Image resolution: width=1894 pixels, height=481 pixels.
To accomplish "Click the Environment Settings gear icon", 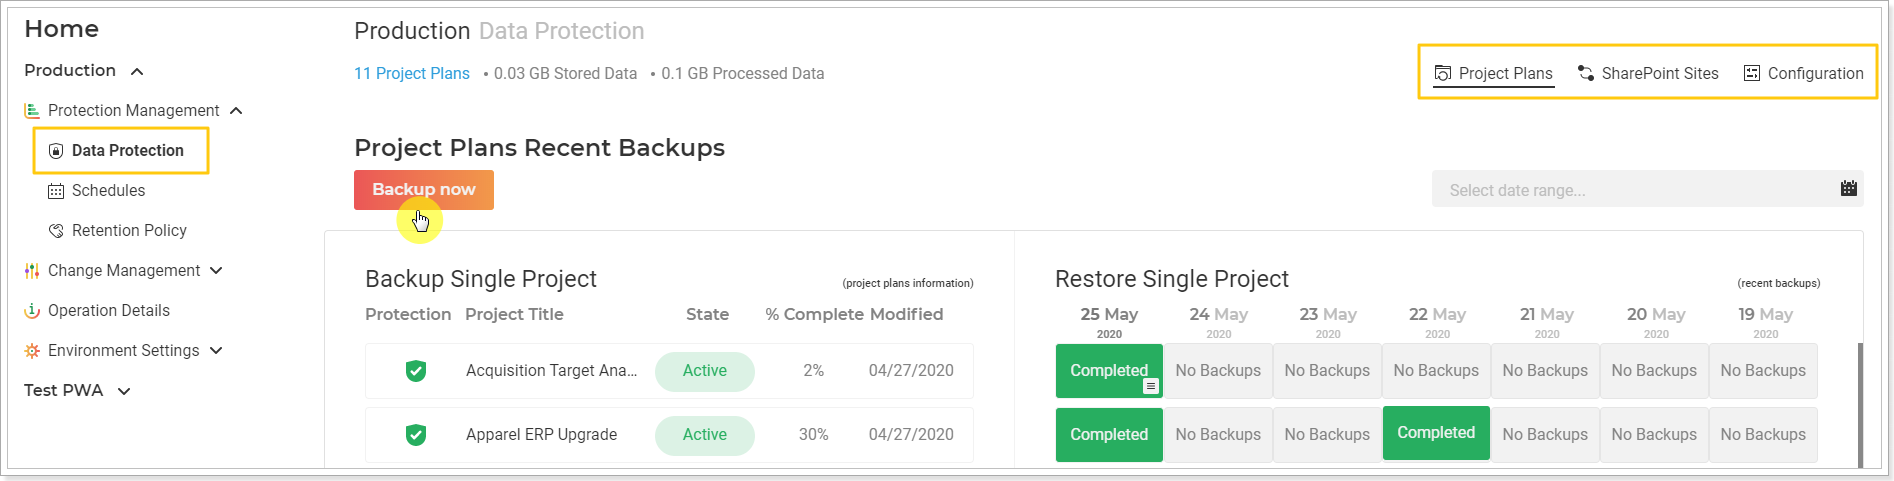I will click(32, 351).
